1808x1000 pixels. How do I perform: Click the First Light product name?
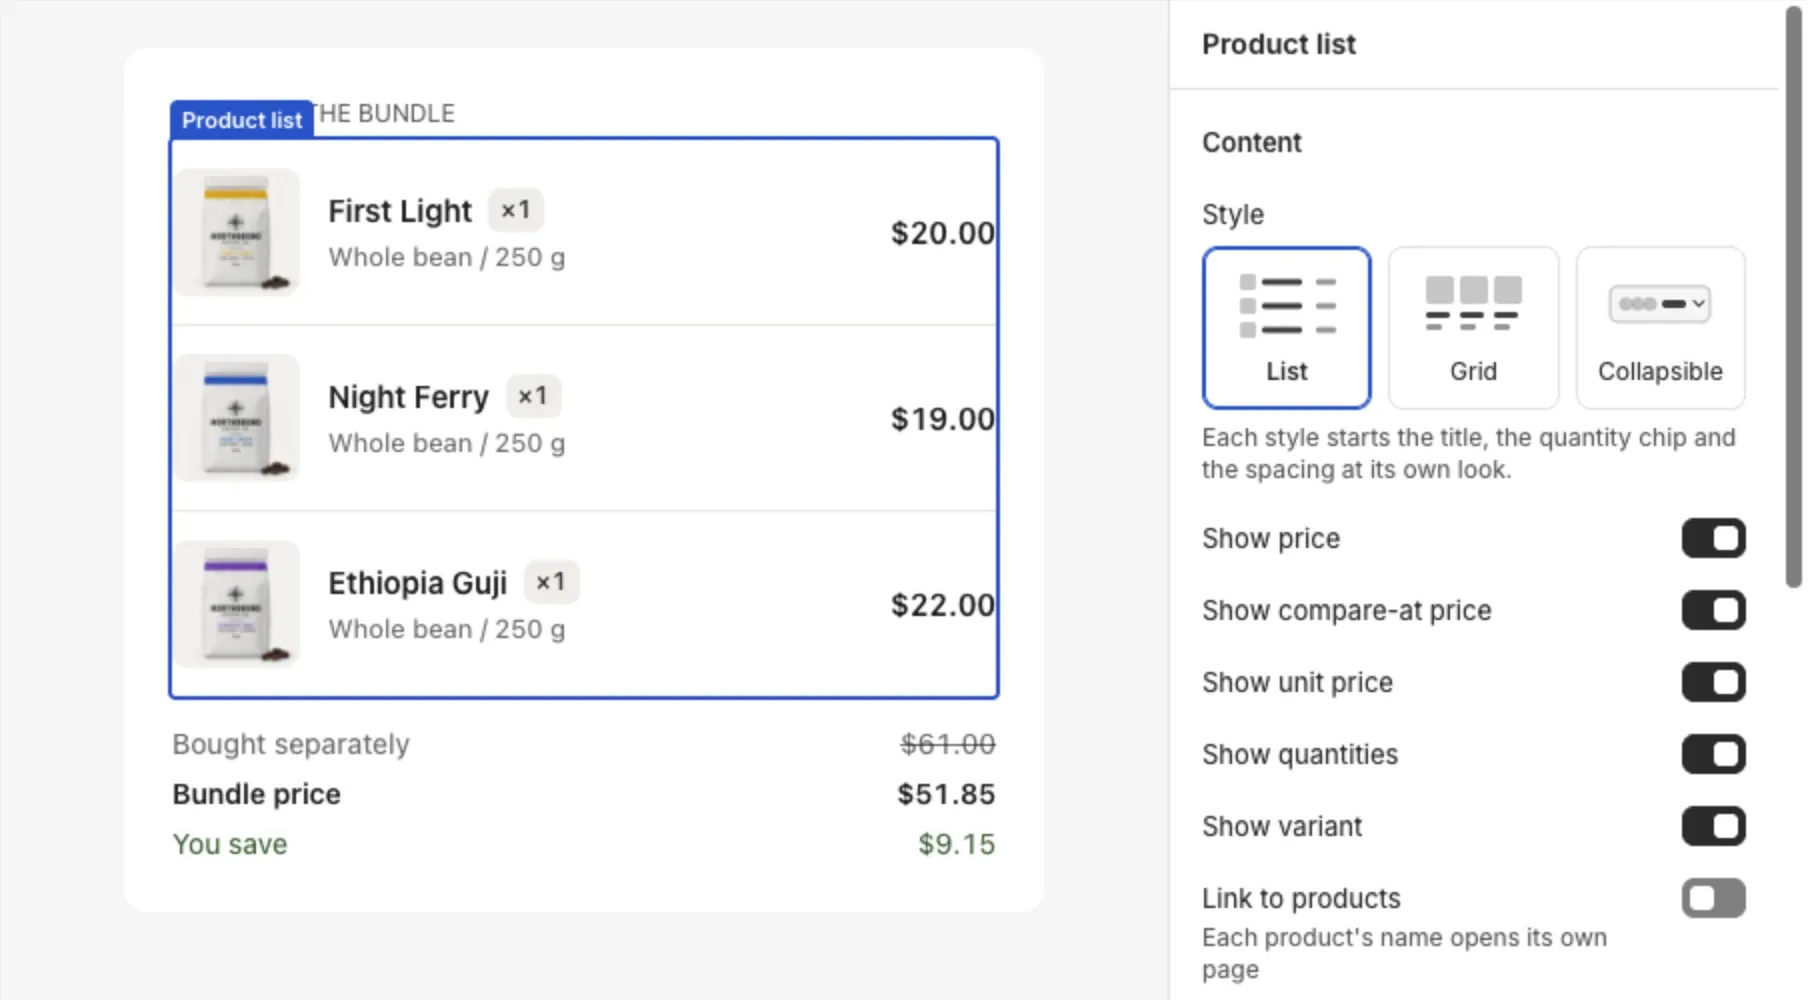pos(400,211)
